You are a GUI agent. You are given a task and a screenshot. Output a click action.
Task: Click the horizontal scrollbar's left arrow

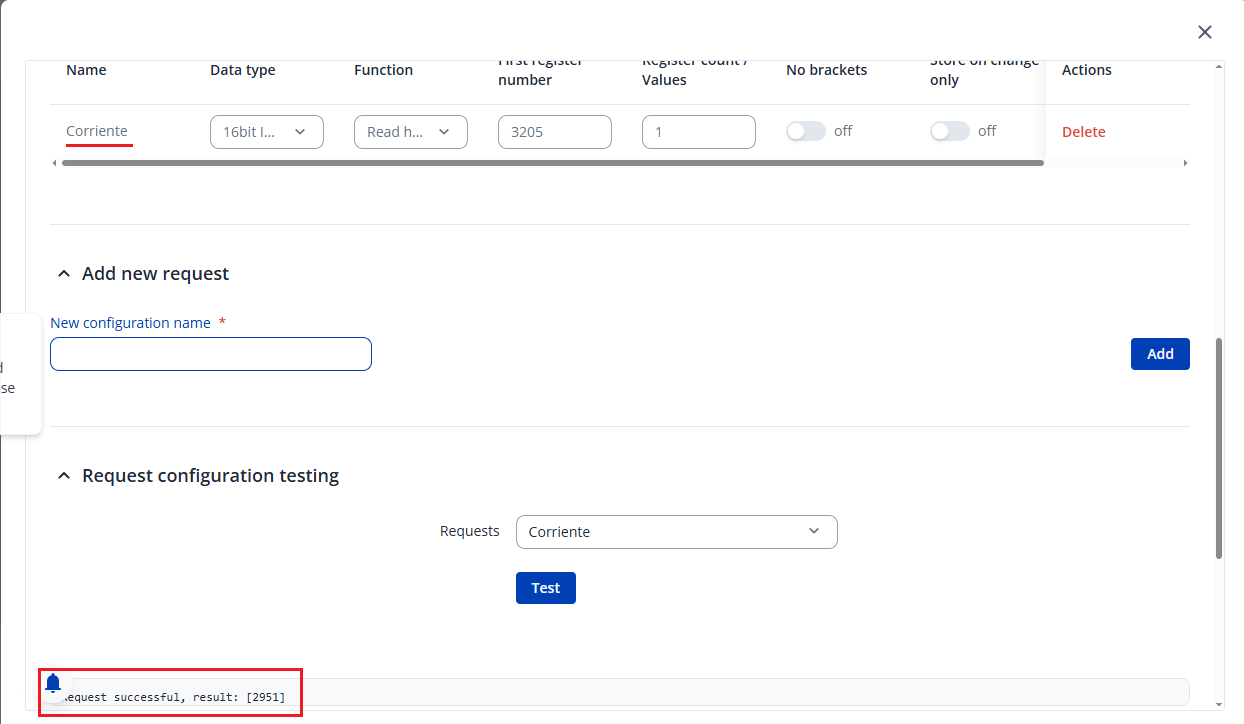(x=54, y=163)
